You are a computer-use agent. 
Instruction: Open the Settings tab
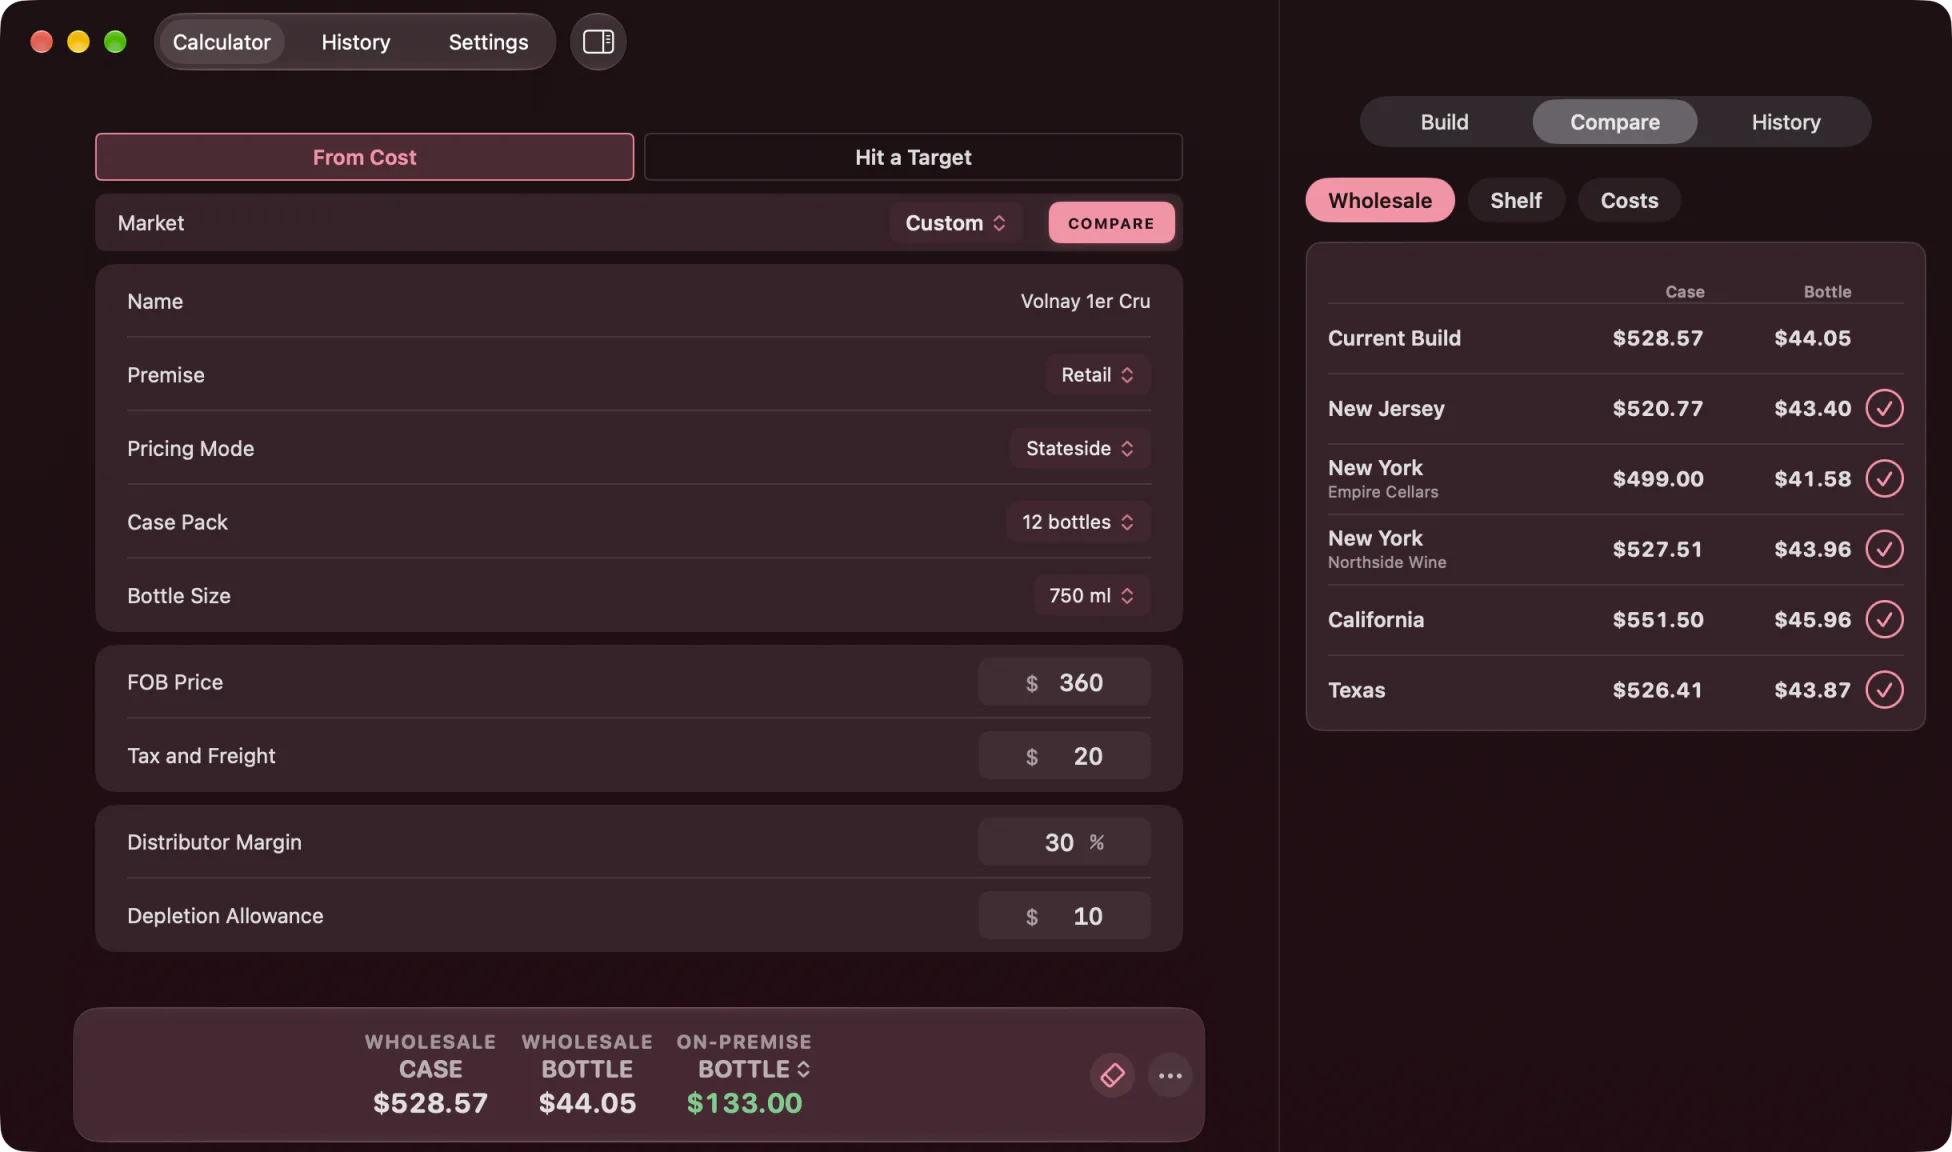(488, 42)
